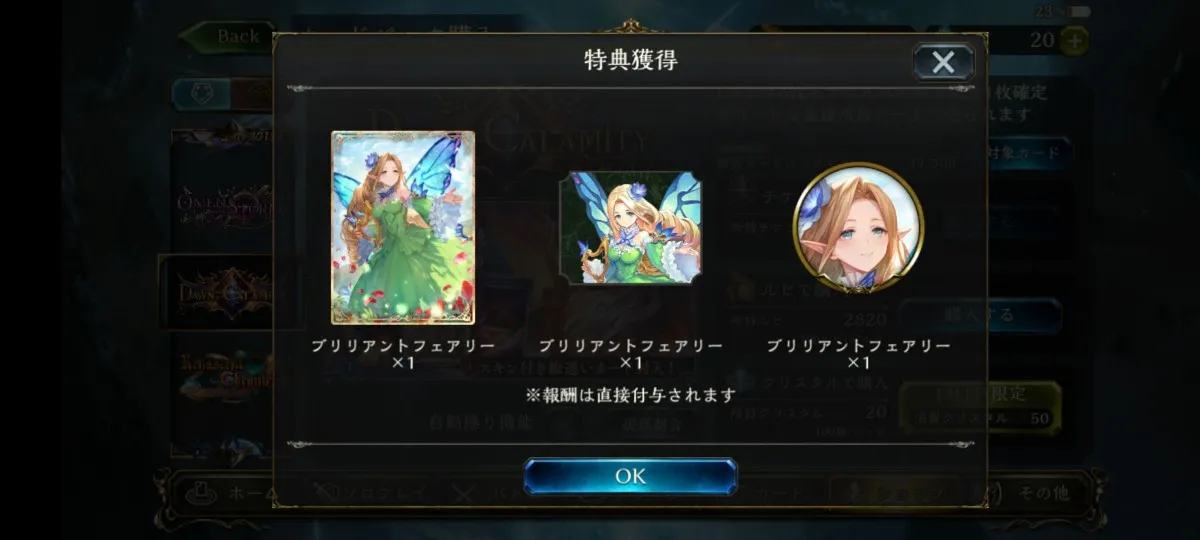Add crystals with the plus icon

(x=1074, y=40)
